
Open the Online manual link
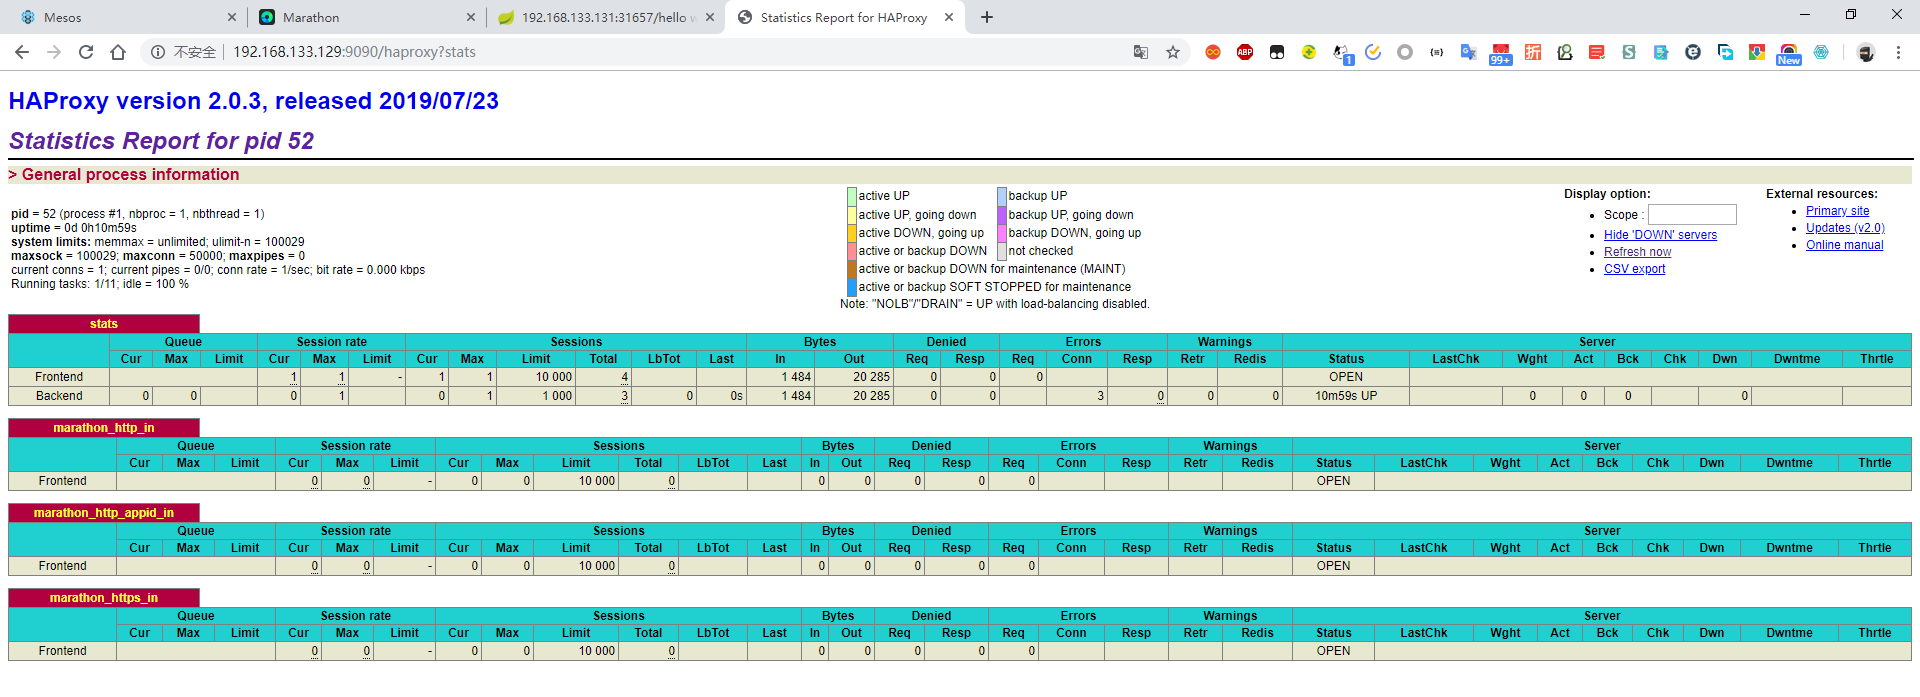tap(1844, 245)
